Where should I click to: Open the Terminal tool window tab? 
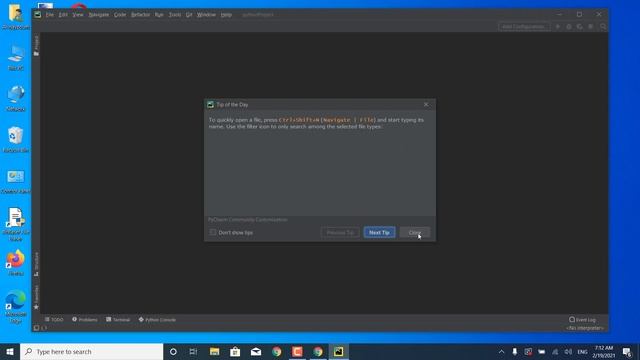pos(118,320)
